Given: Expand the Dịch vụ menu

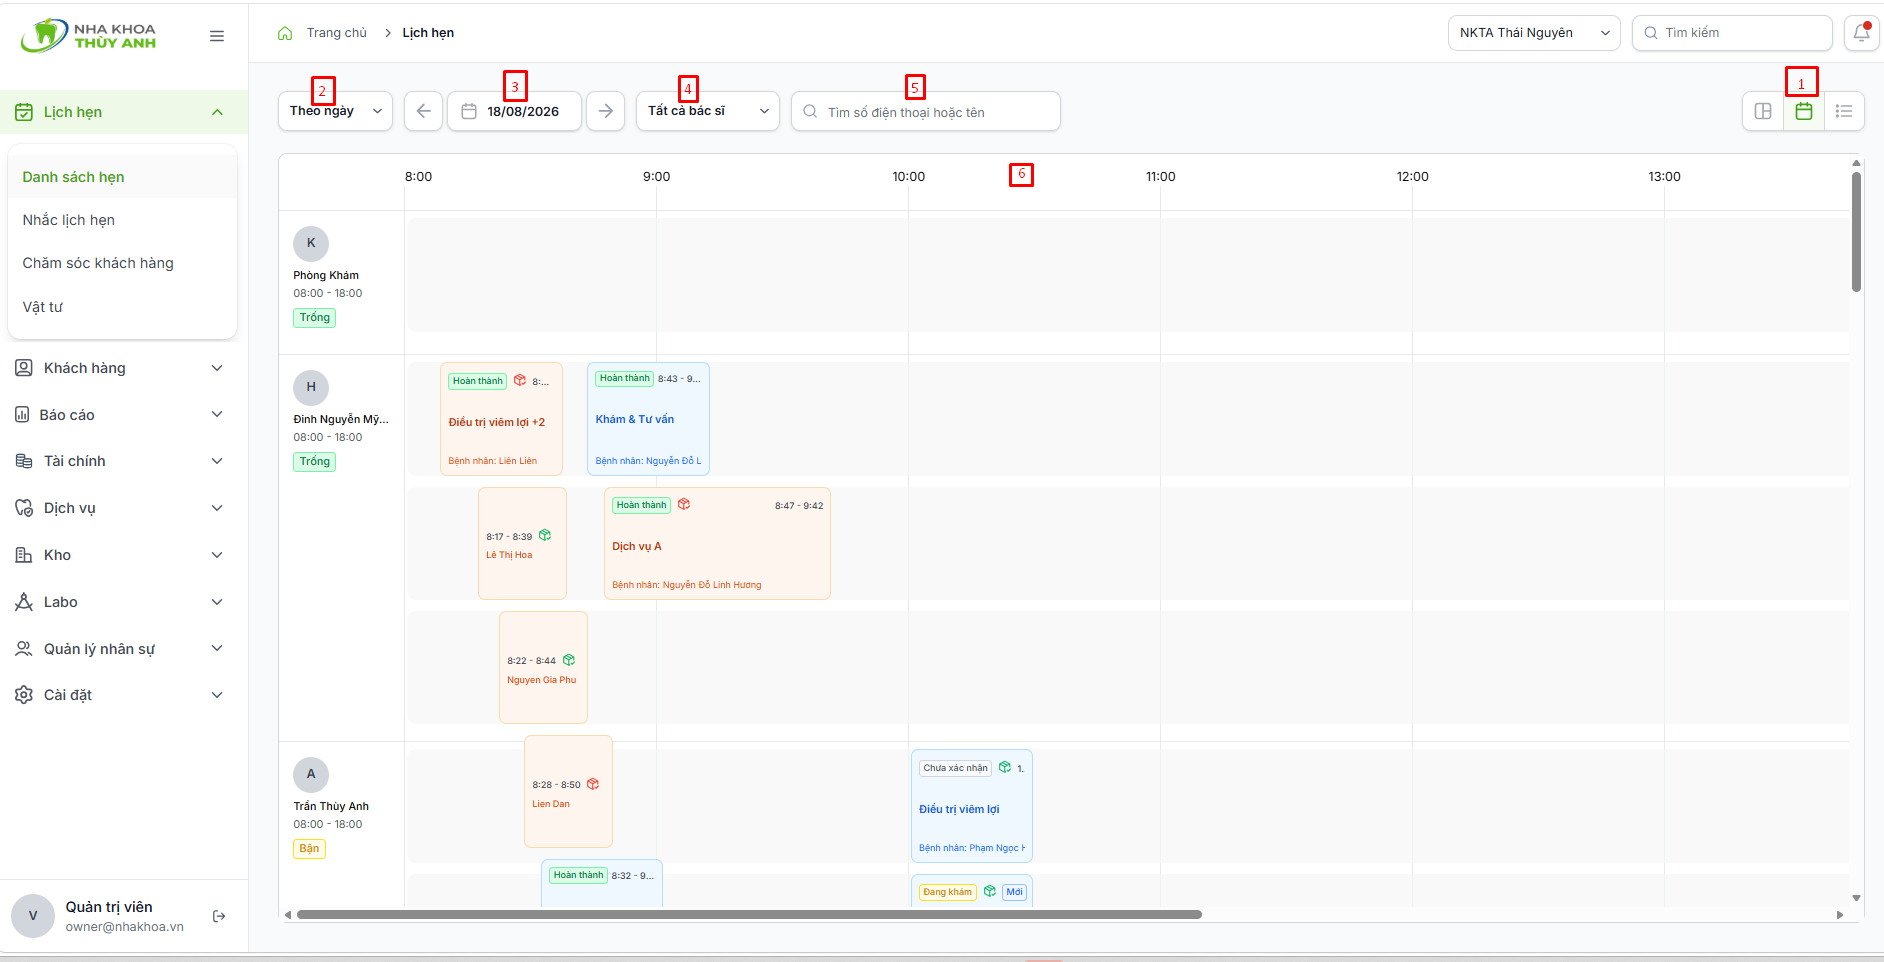Looking at the screenshot, I should click(x=124, y=508).
